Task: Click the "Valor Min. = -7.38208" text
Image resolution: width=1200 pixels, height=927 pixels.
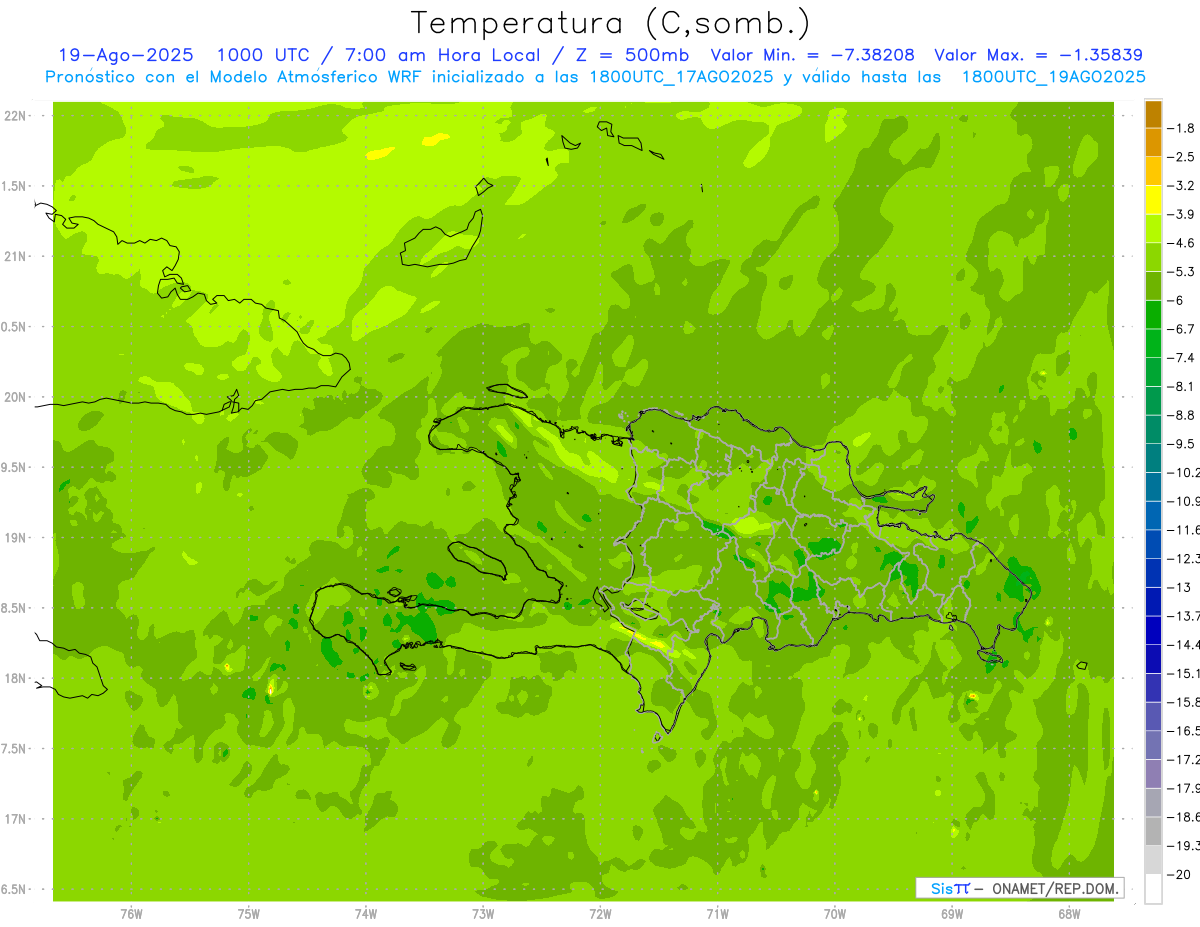Action: (812, 55)
